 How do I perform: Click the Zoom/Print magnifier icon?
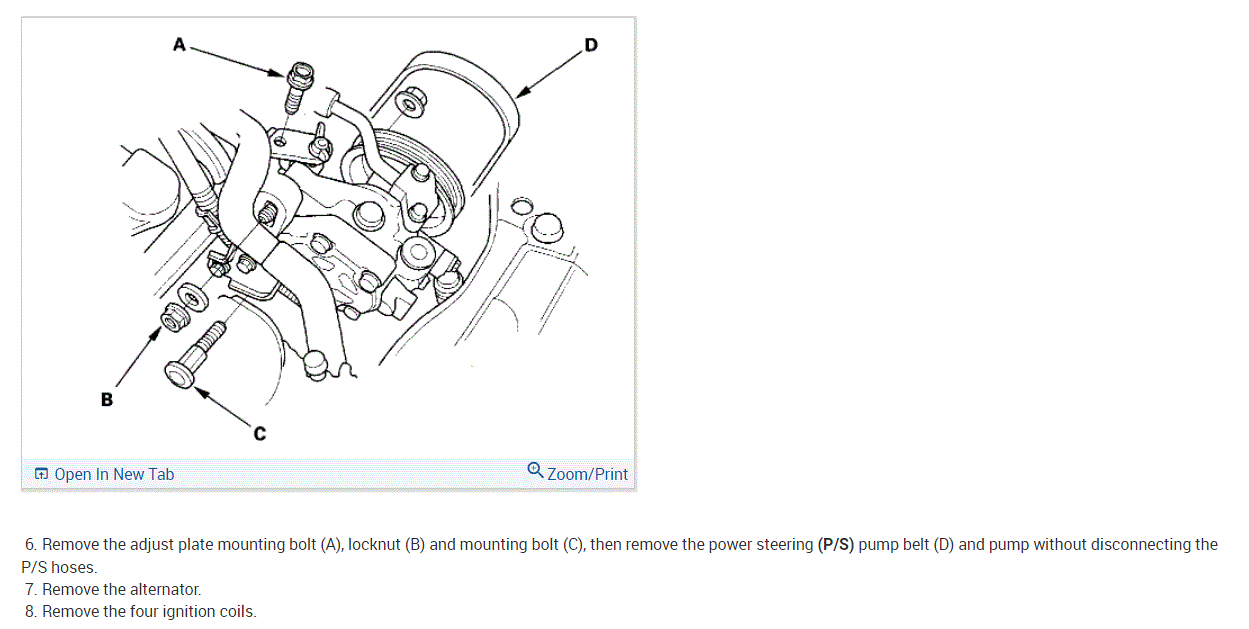pos(535,470)
